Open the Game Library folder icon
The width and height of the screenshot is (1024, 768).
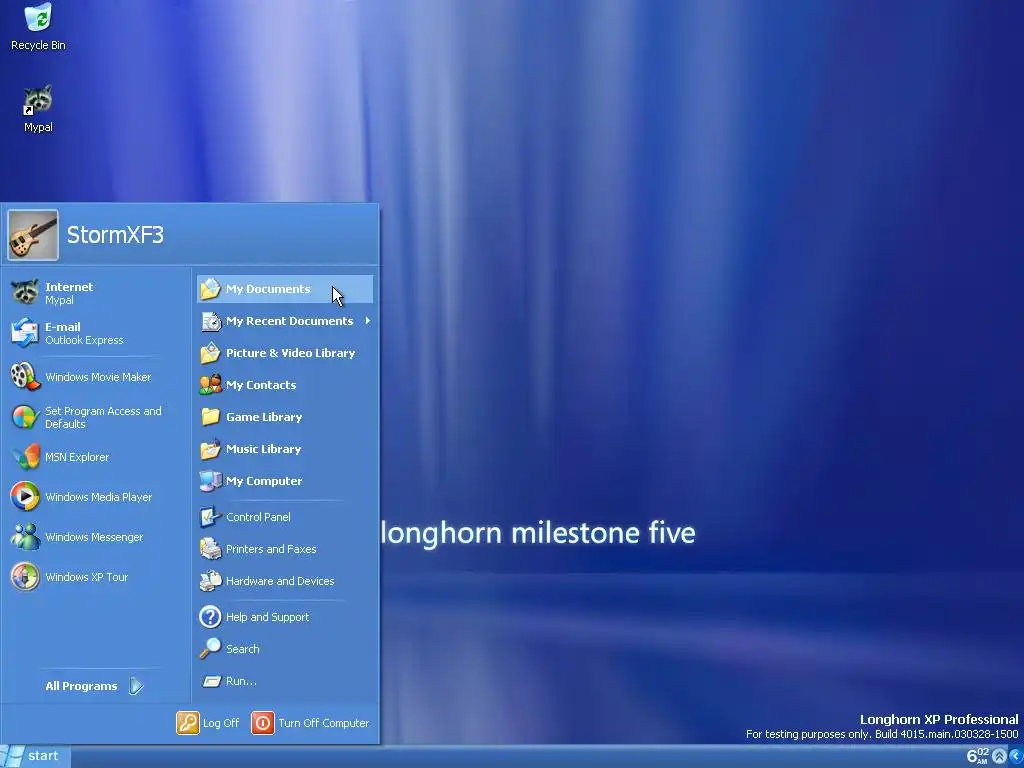pyautogui.click(x=210, y=417)
